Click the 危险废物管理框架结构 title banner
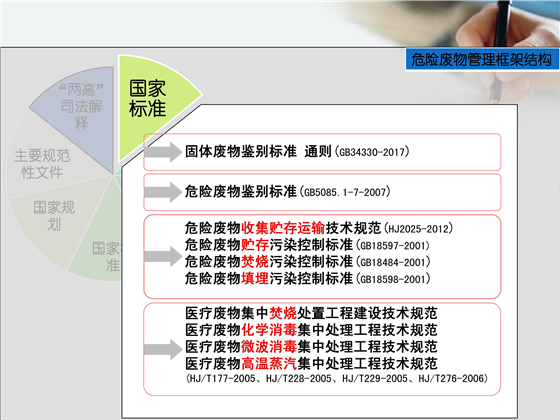The image size is (560, 420). click(x=482, y=59)
